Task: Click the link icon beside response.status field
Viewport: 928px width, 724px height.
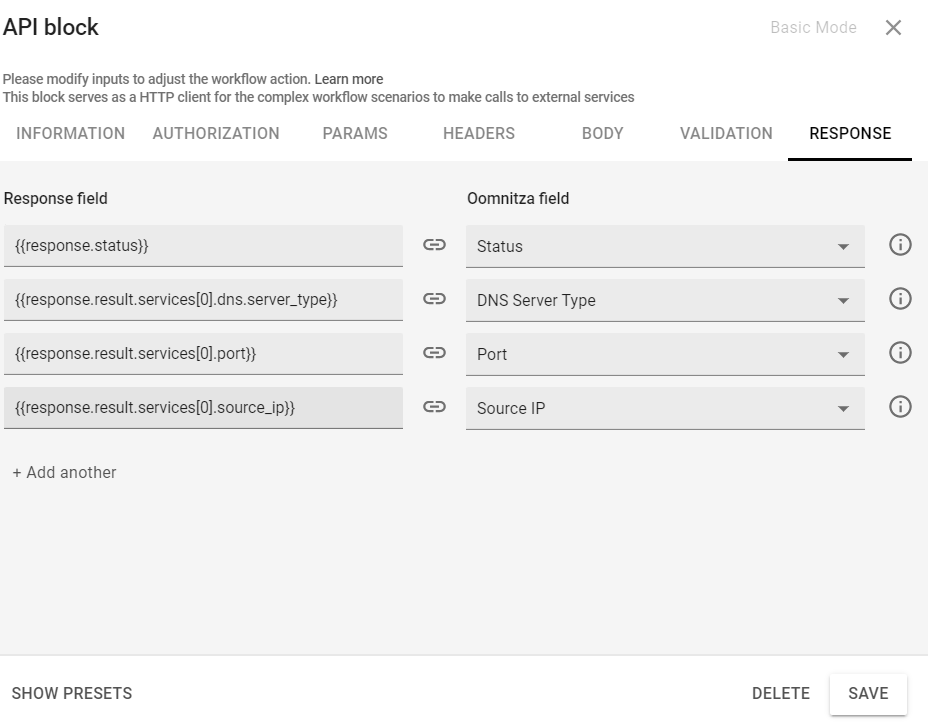Action: [434, 246]
